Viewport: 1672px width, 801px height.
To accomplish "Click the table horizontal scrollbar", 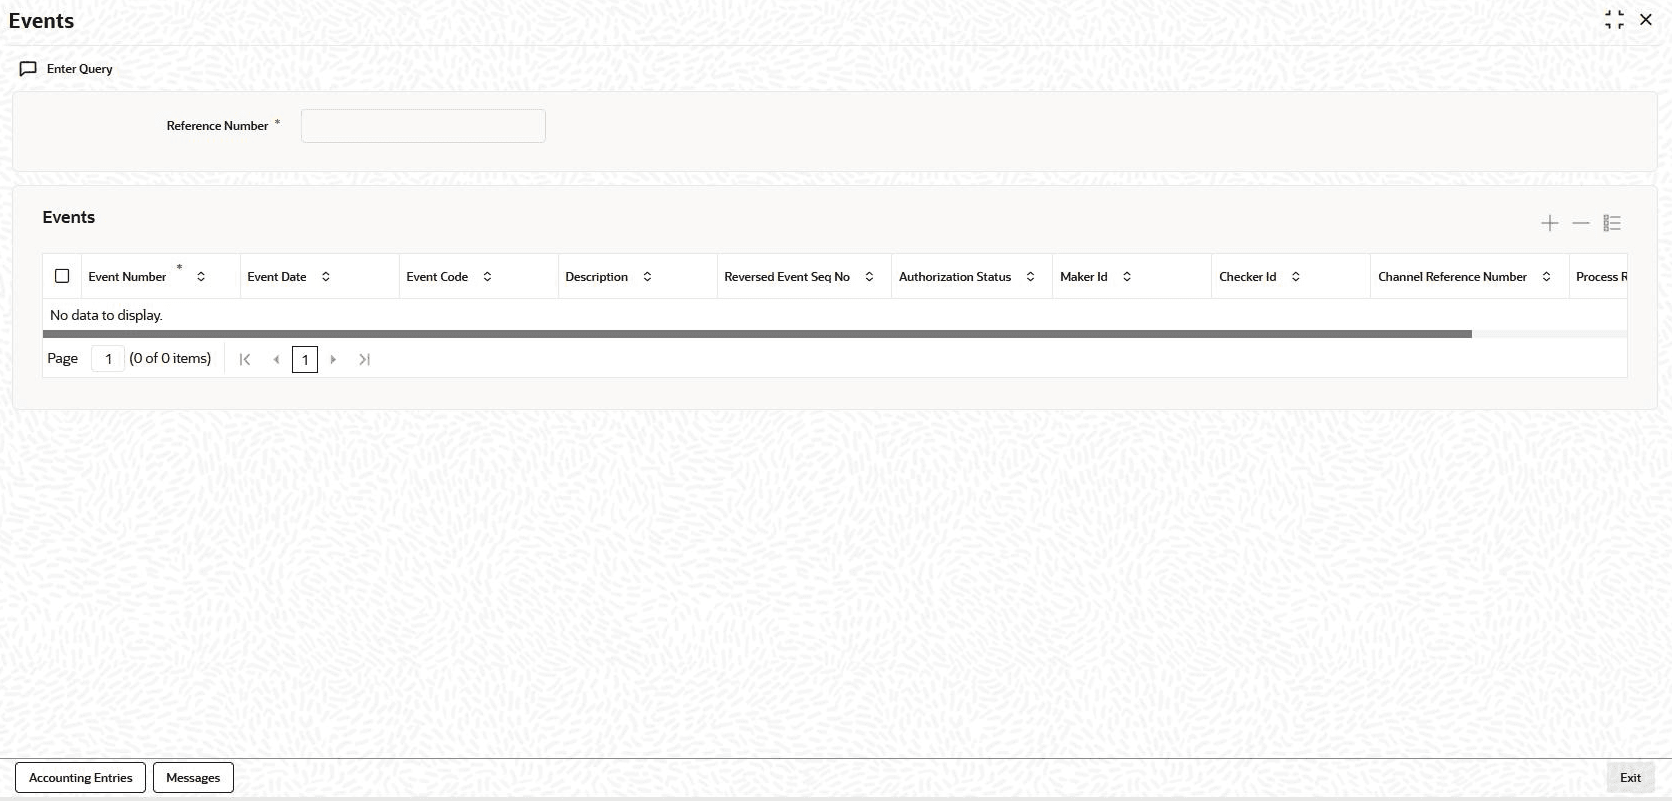I will [757, 334].
